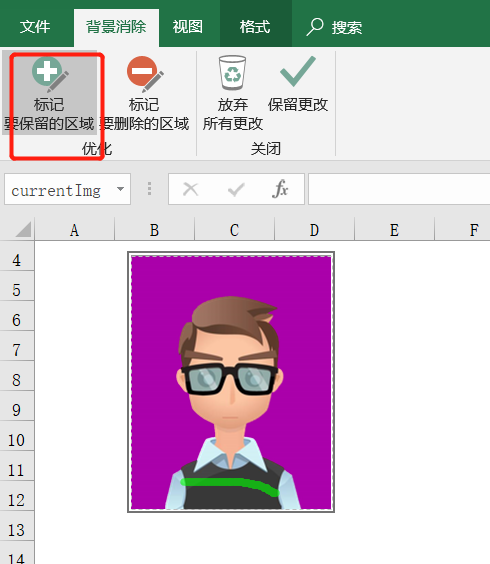Select column D header
Viewport: 490px width, 564px height.
click(x=314, y=229)
